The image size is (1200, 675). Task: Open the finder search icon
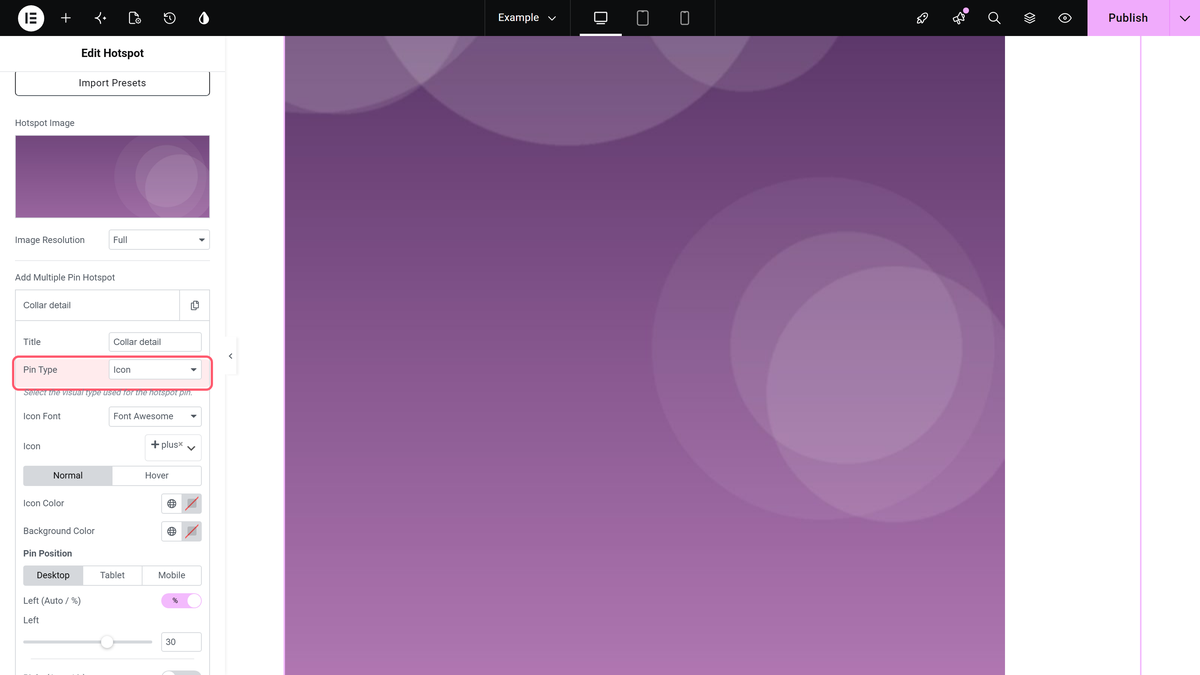coord(994,18)
